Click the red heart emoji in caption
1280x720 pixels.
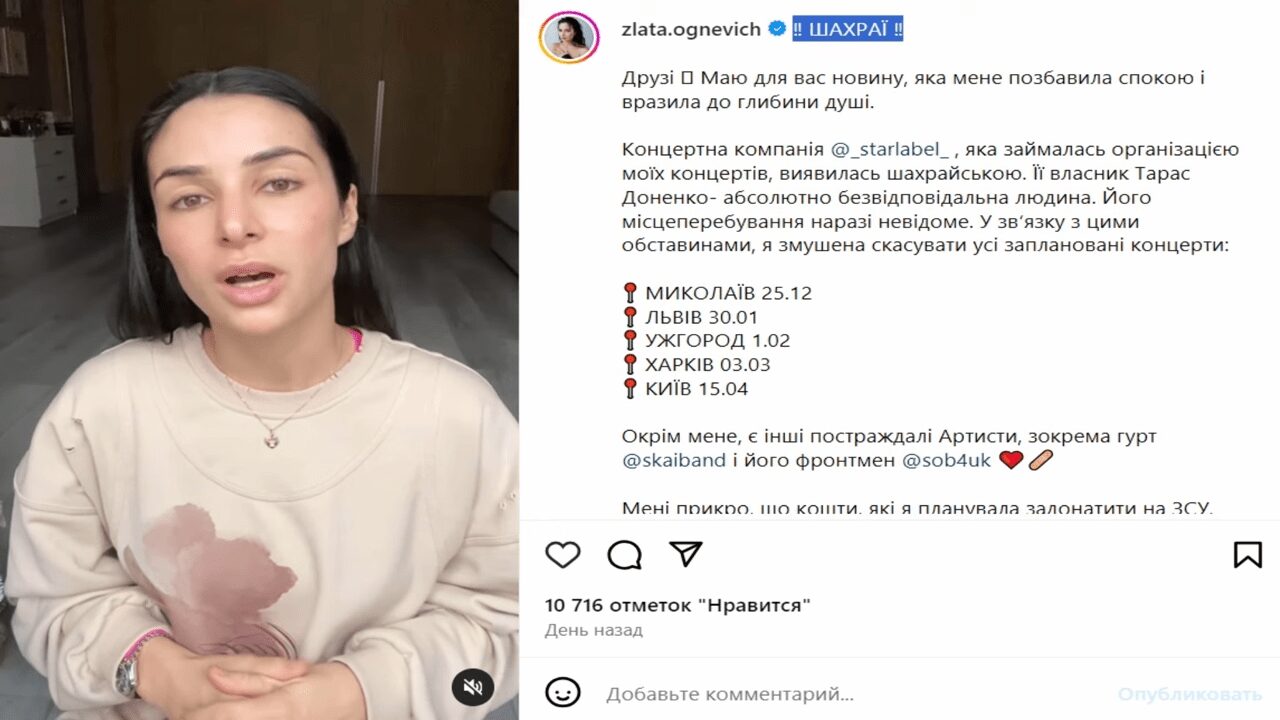pyautogui.click(x=1011, y=461)
